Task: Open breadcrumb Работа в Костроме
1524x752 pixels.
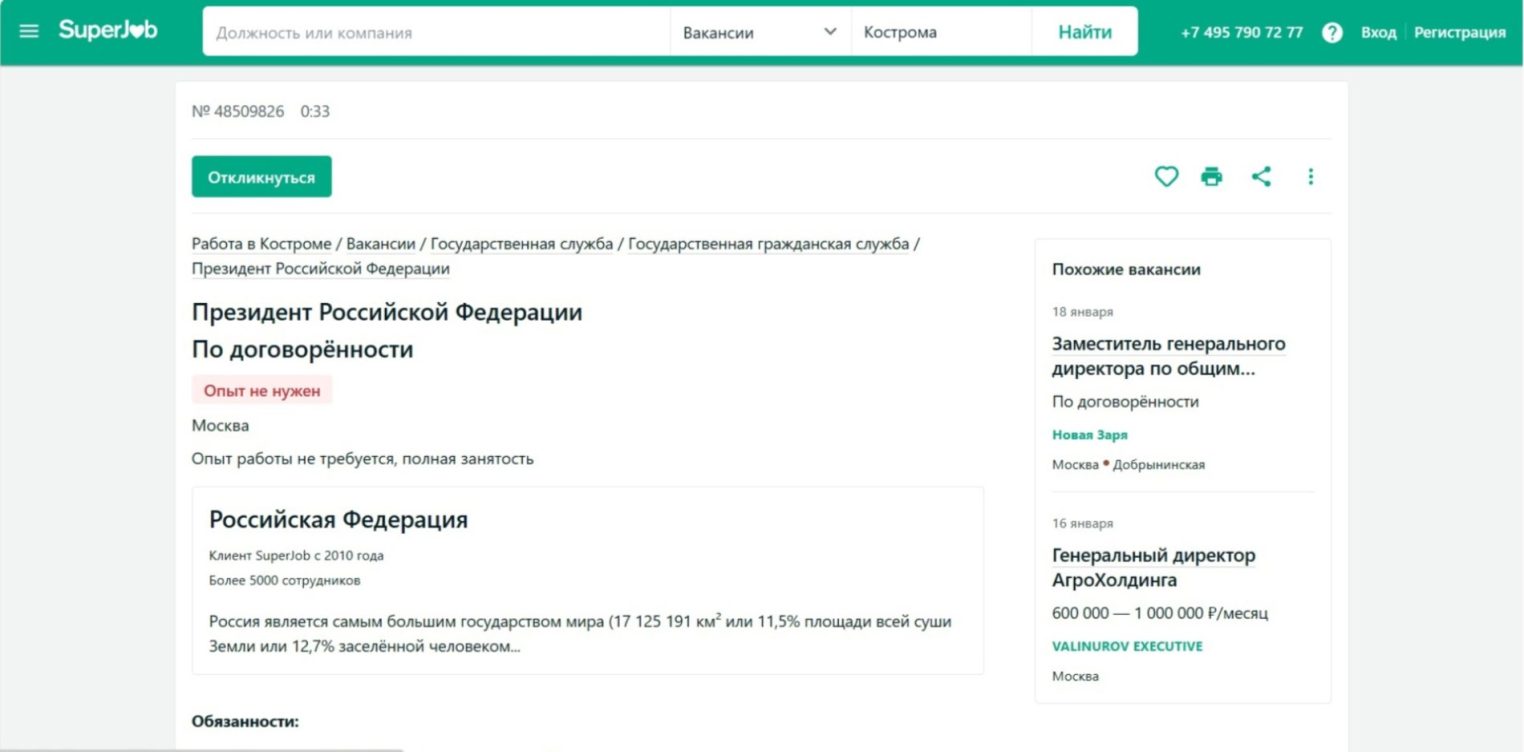Action: pos(261,244)
